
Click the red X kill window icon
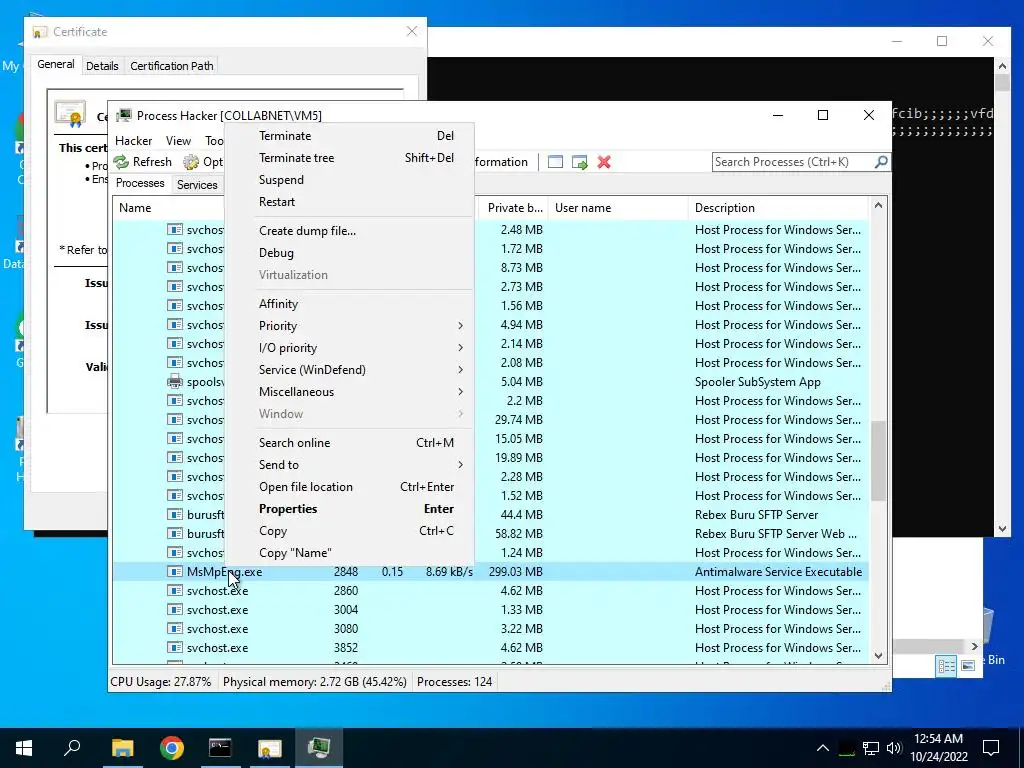pyautogui.click(x=604, y=162)
